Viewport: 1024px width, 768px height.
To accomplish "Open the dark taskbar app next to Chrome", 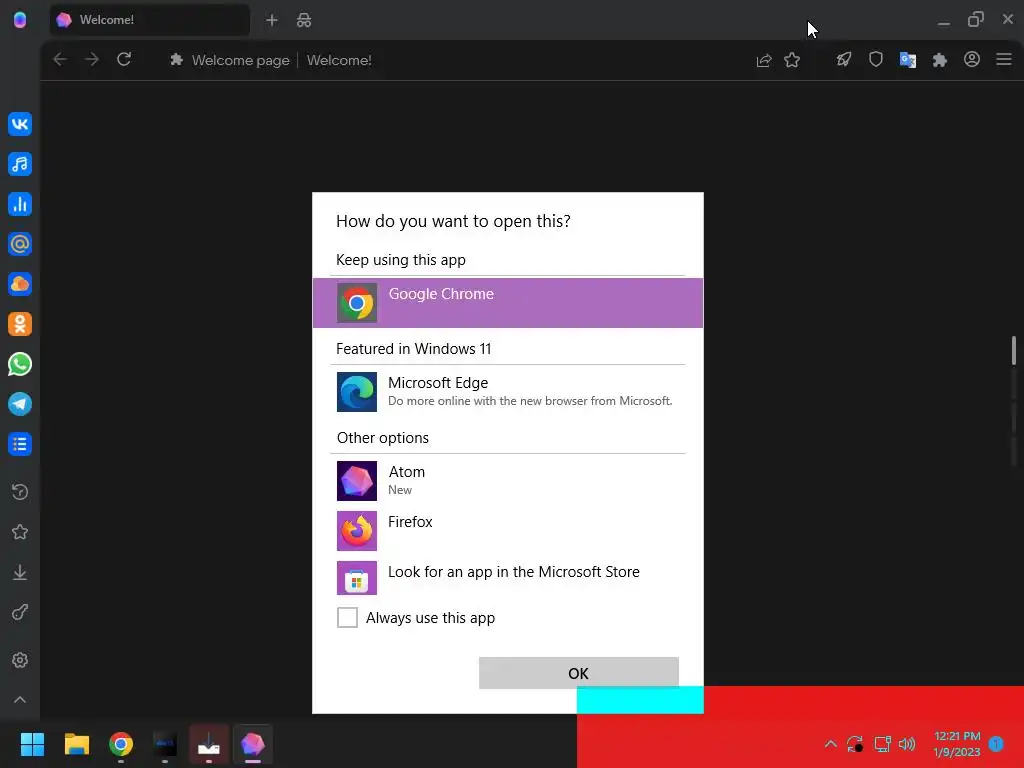I will [165, 744].
